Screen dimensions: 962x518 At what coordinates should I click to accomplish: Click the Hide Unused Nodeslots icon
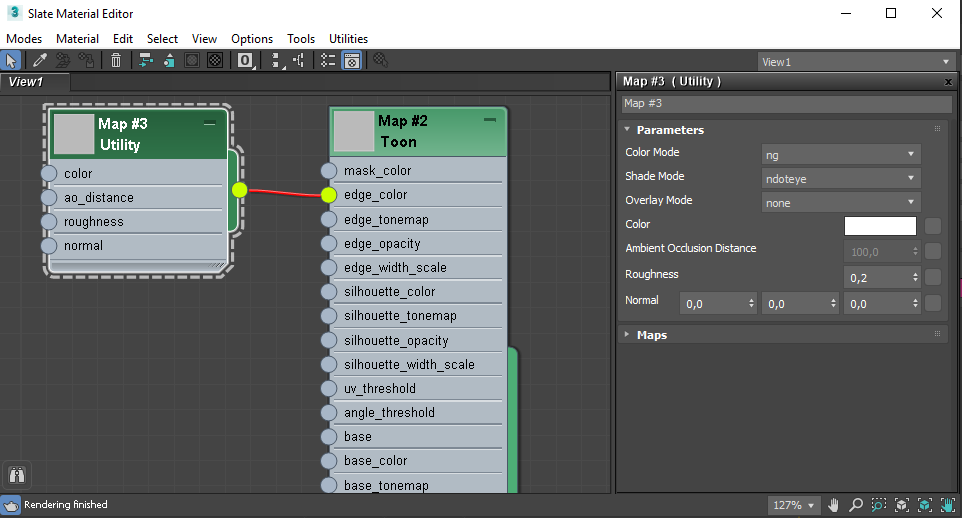pyautogui.click(x=168, y=60)
